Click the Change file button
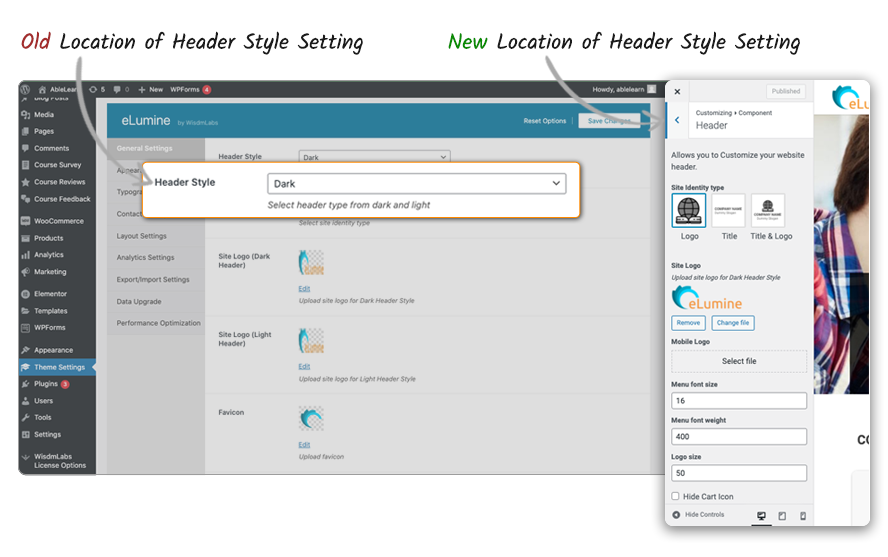The height and width of the screenshot is (557, 888). [x=733, y=323]
